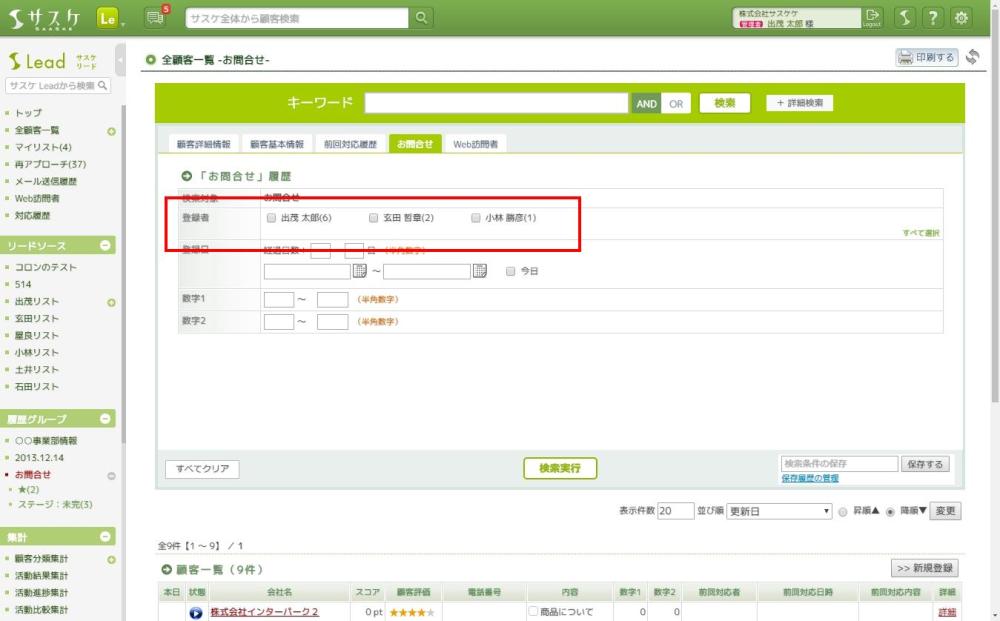1000x621 pixels.
Task: Open settings gear icon in header
Action: tap(961, 17)
